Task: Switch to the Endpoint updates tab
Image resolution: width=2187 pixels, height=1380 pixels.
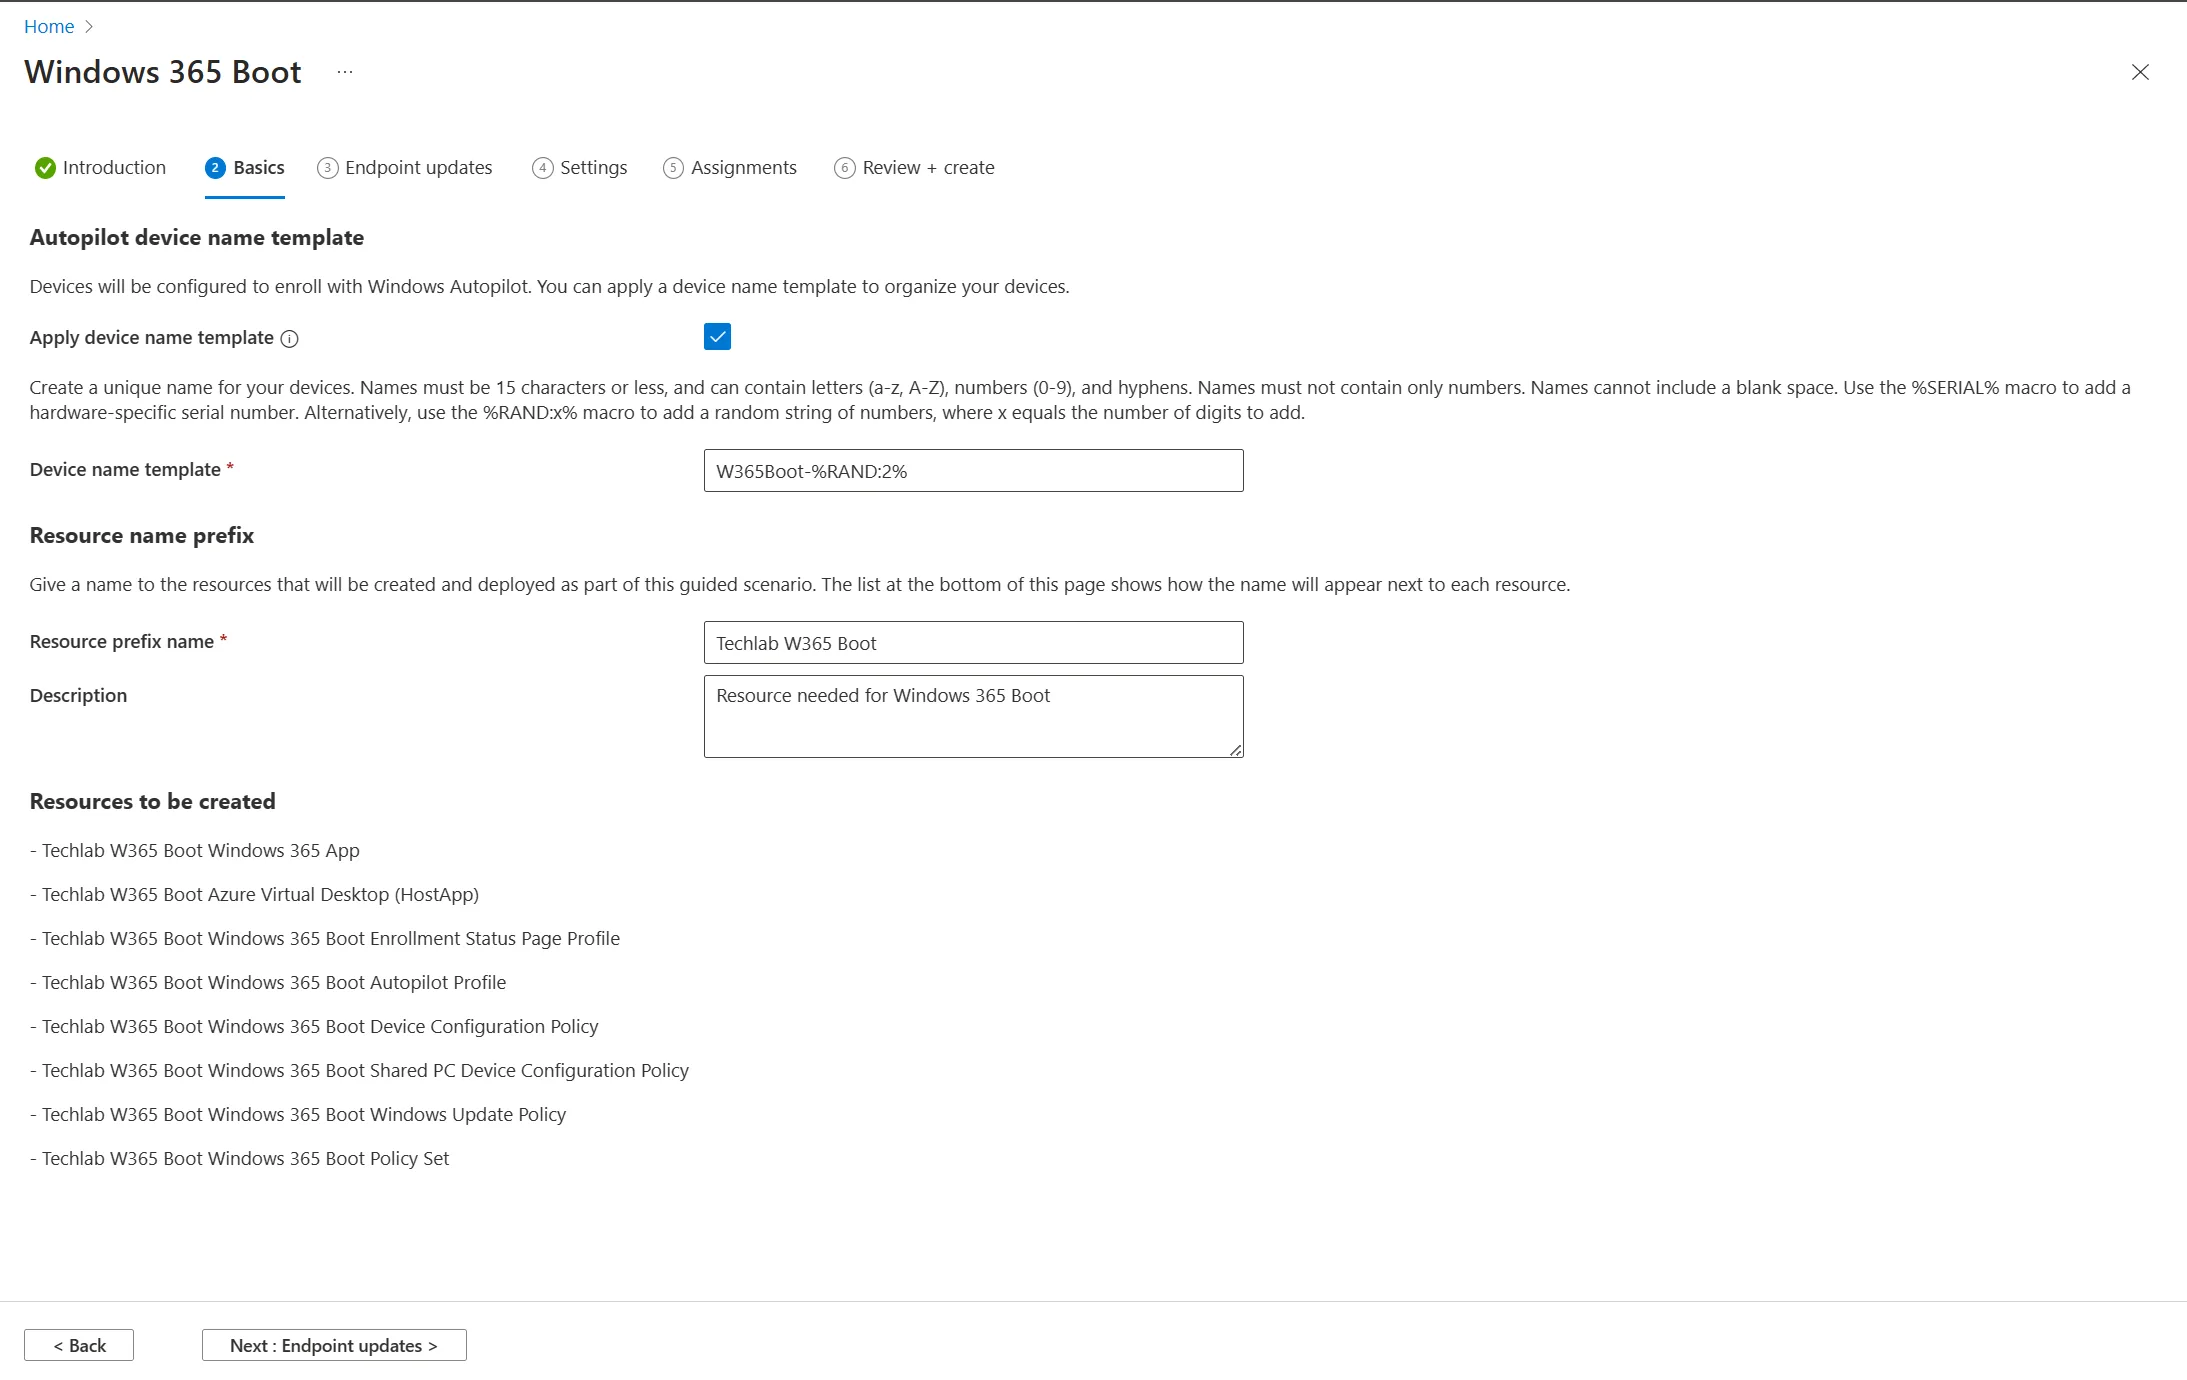Action: click(x=418, y=168)
